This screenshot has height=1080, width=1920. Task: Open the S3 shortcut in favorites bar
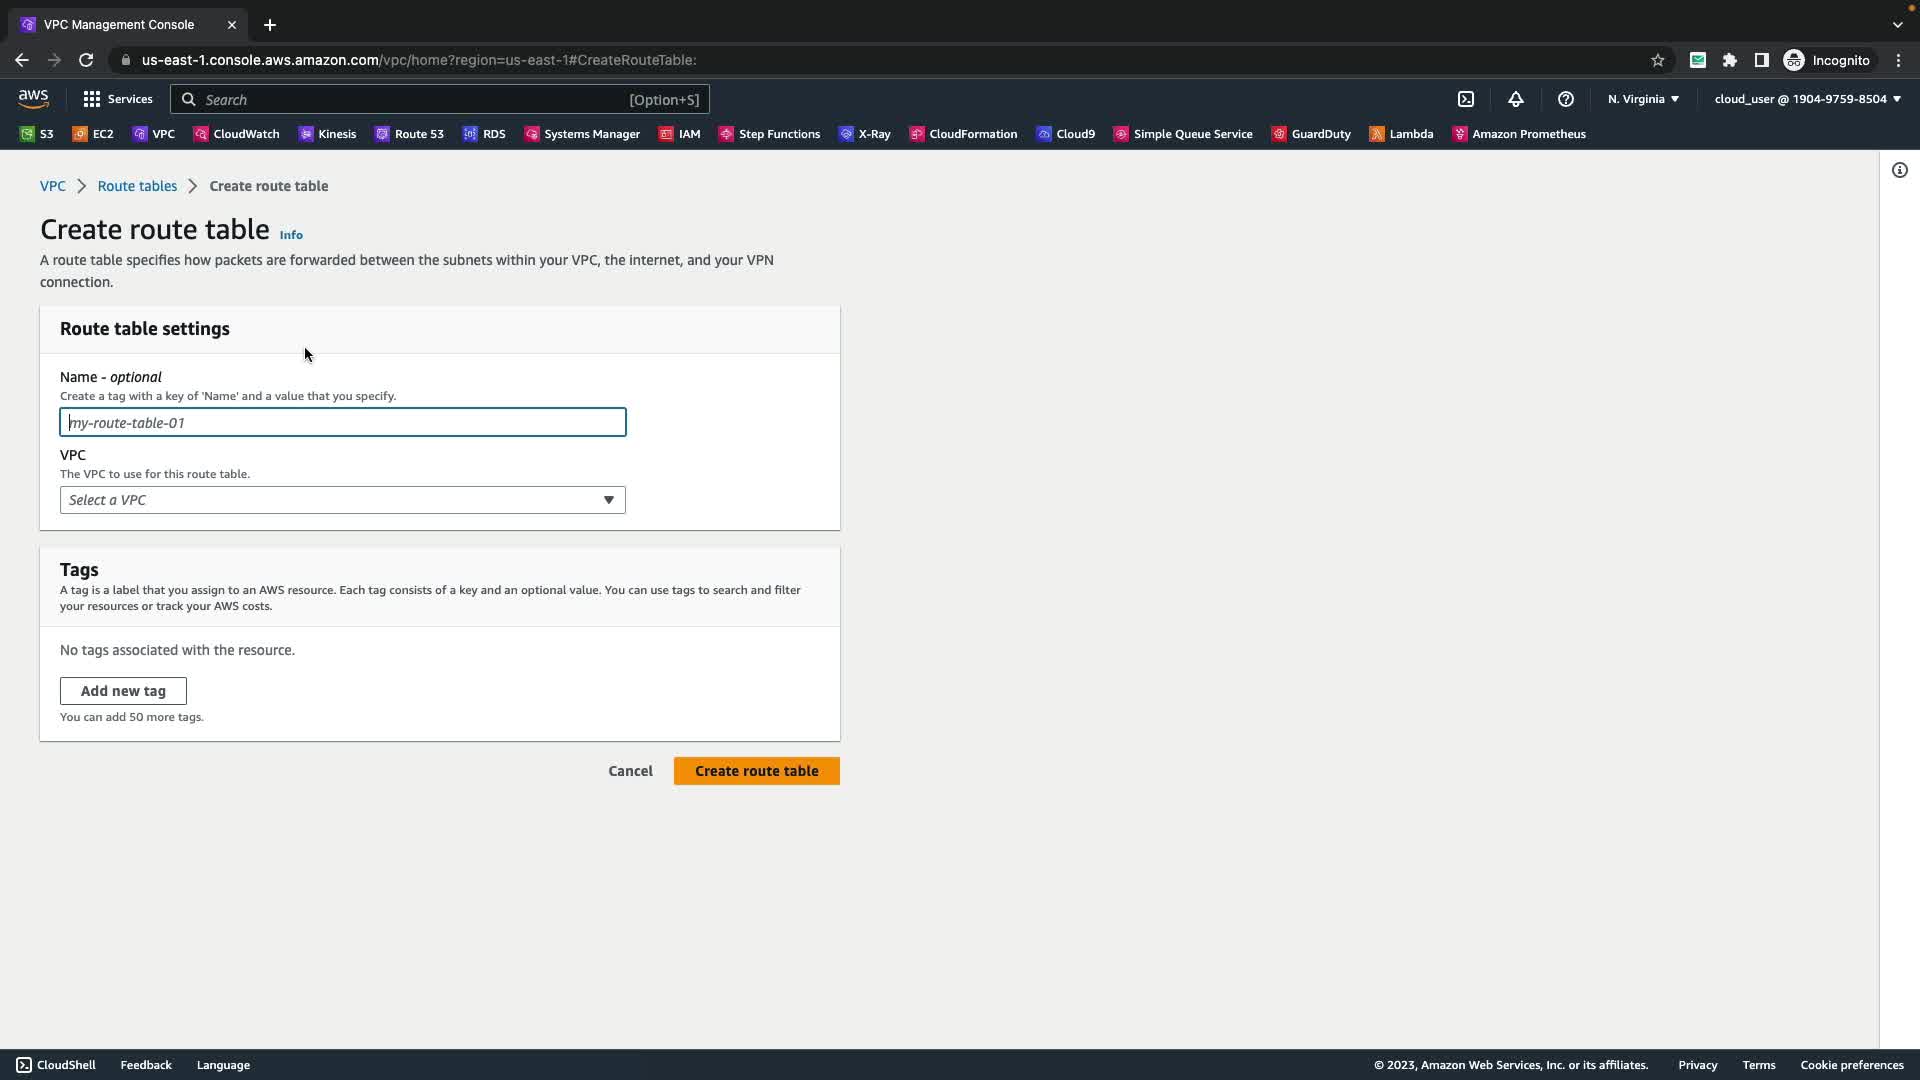[x=37, y=134]
